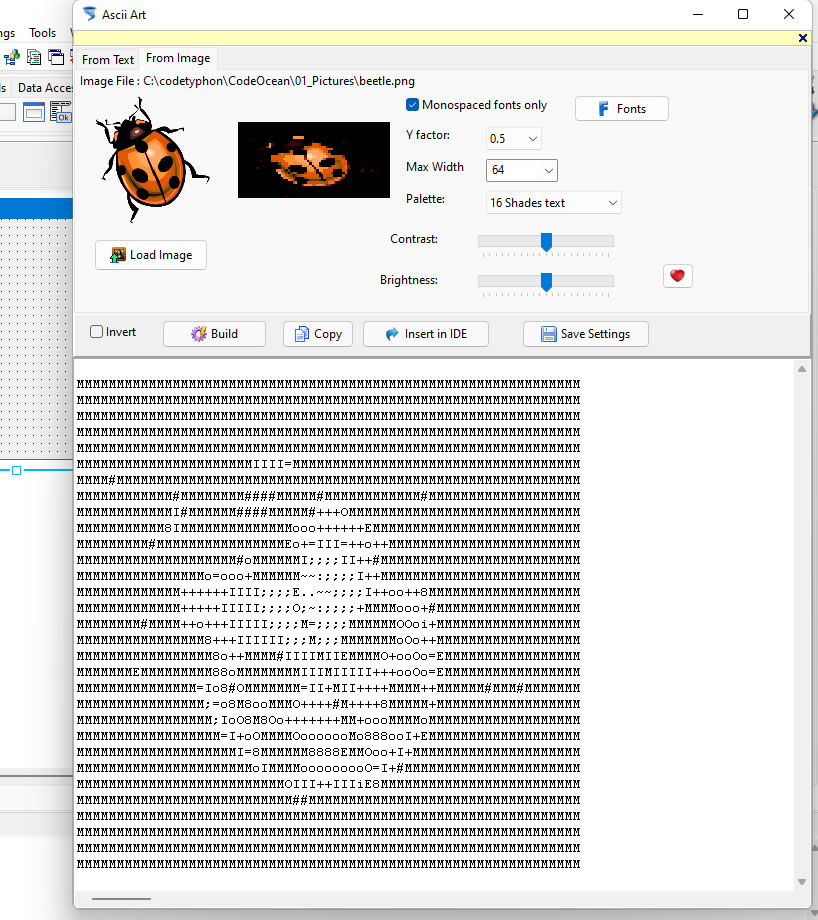The image size is (818, 920).
Task: Switch to the From Text tab
Action: pos(108,60)
